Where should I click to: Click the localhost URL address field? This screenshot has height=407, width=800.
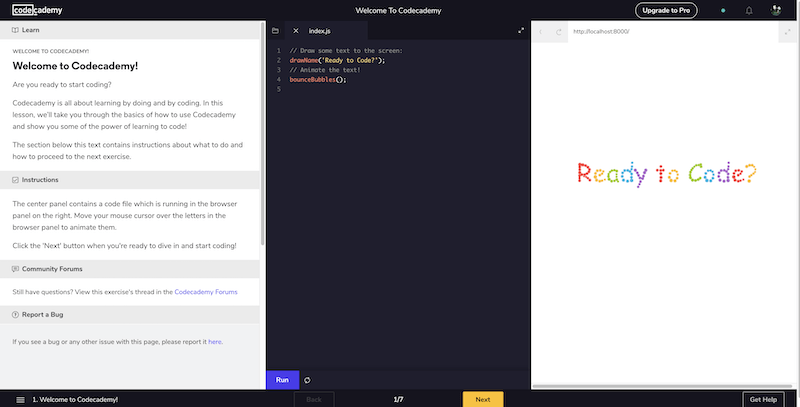tap(673, 32)
